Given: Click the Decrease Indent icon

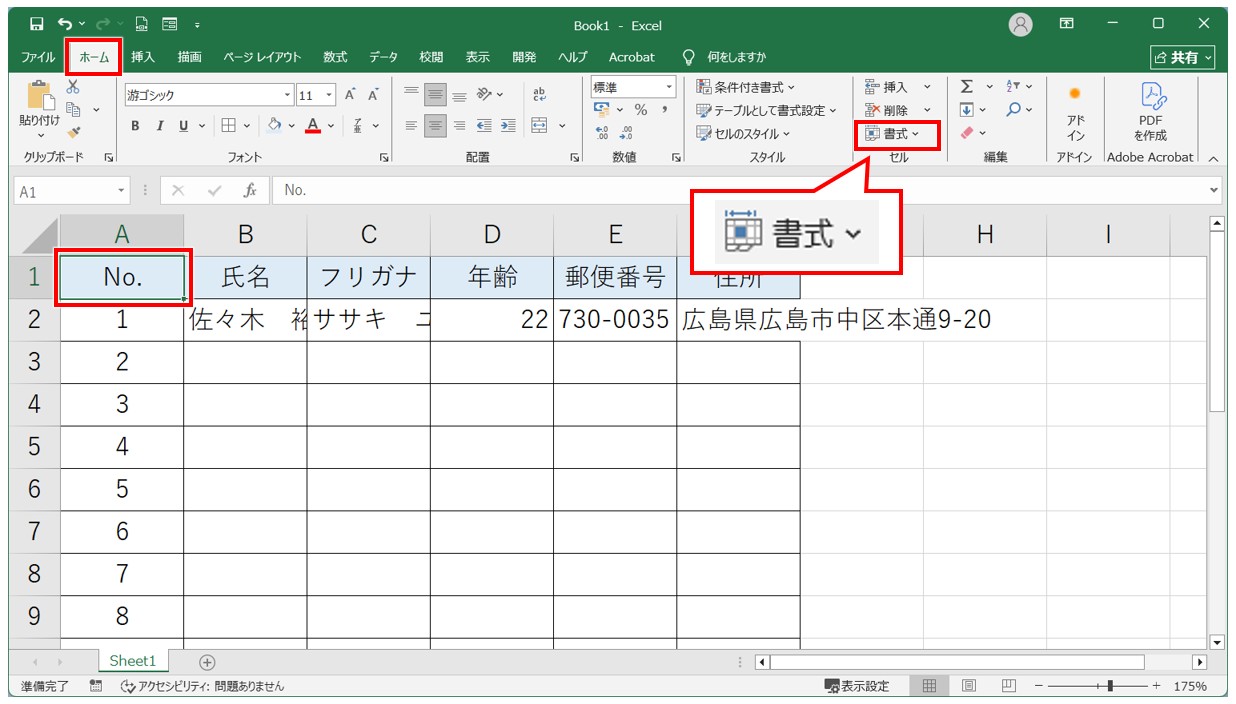Looking at the screenshot, I should point(484,126).
